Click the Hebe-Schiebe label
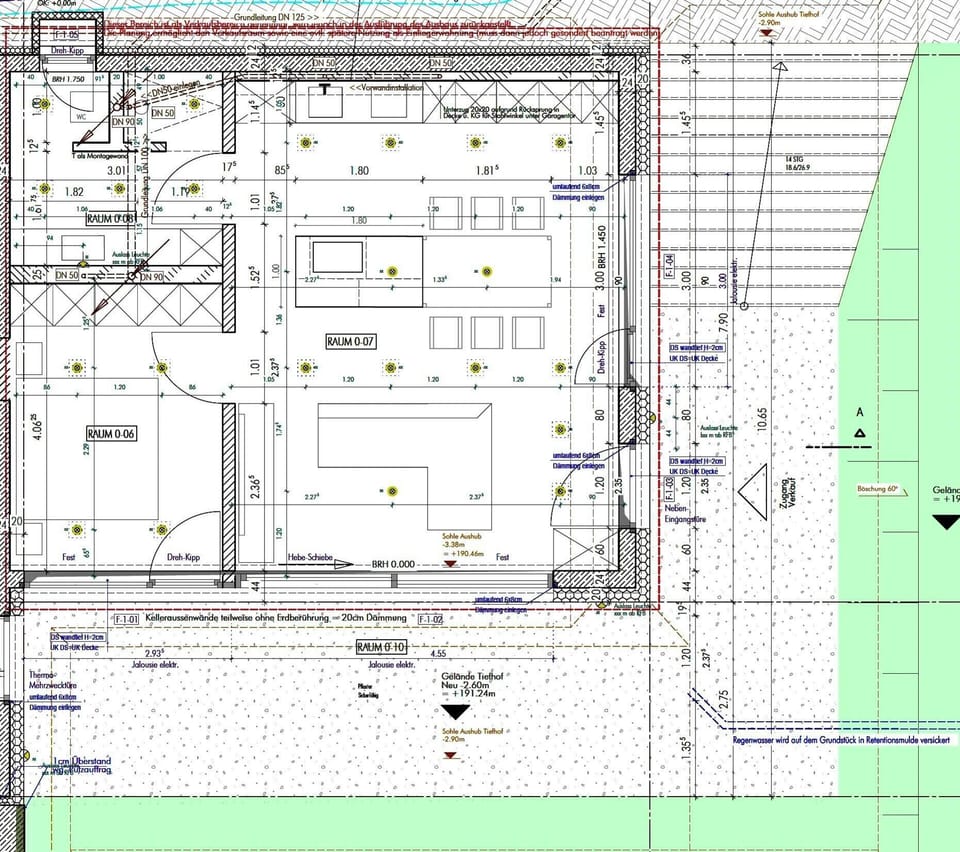The image size is (960, 852). click(x=310, y=557)
